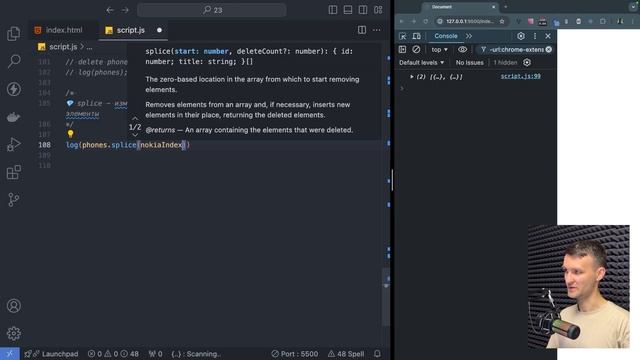640x360 pixels.
Task: Show the next signature overload
Action: point(135,135)
